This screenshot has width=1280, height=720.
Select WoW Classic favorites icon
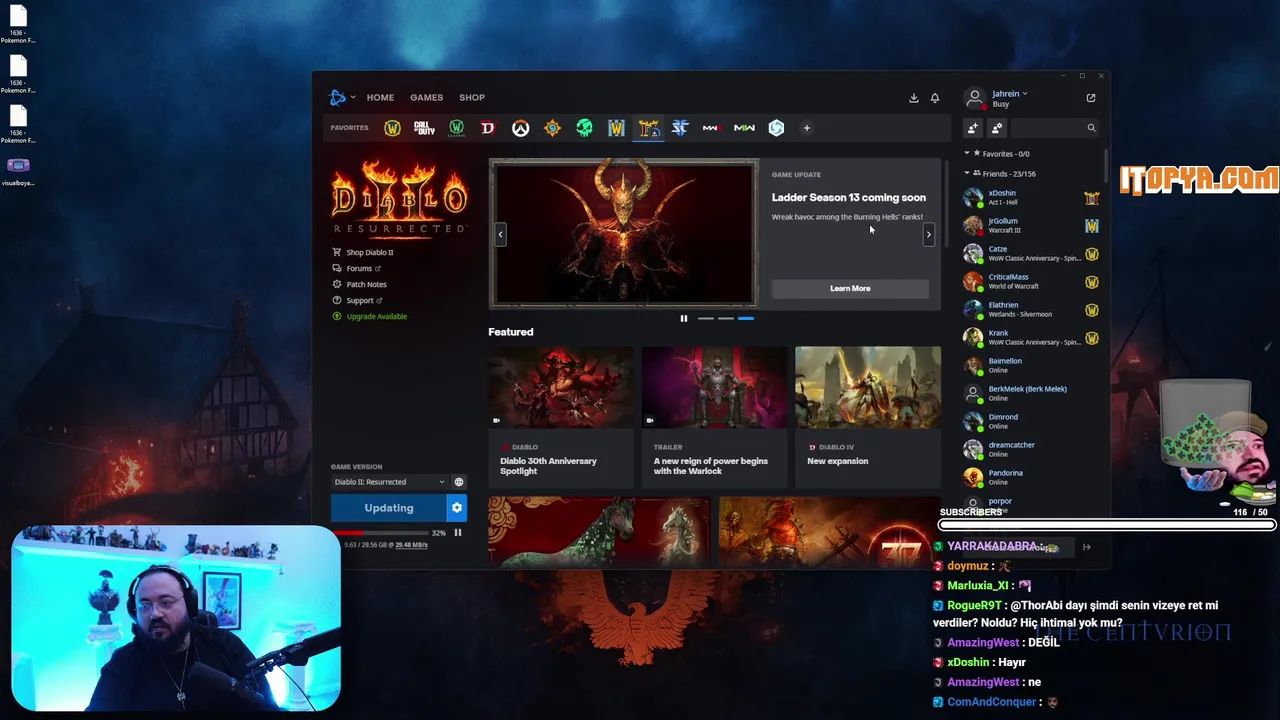[x=456, y=128]
